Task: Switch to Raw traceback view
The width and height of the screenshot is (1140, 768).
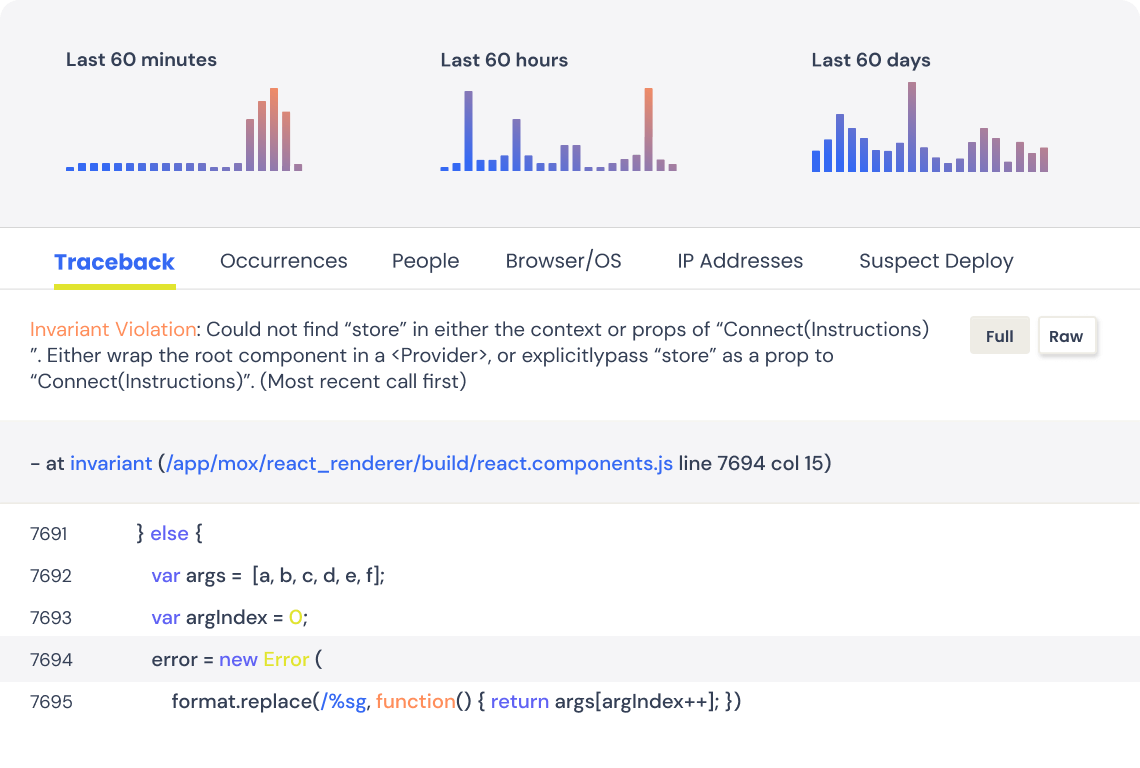Action: pyautogui.click(x=1066, y=336)
